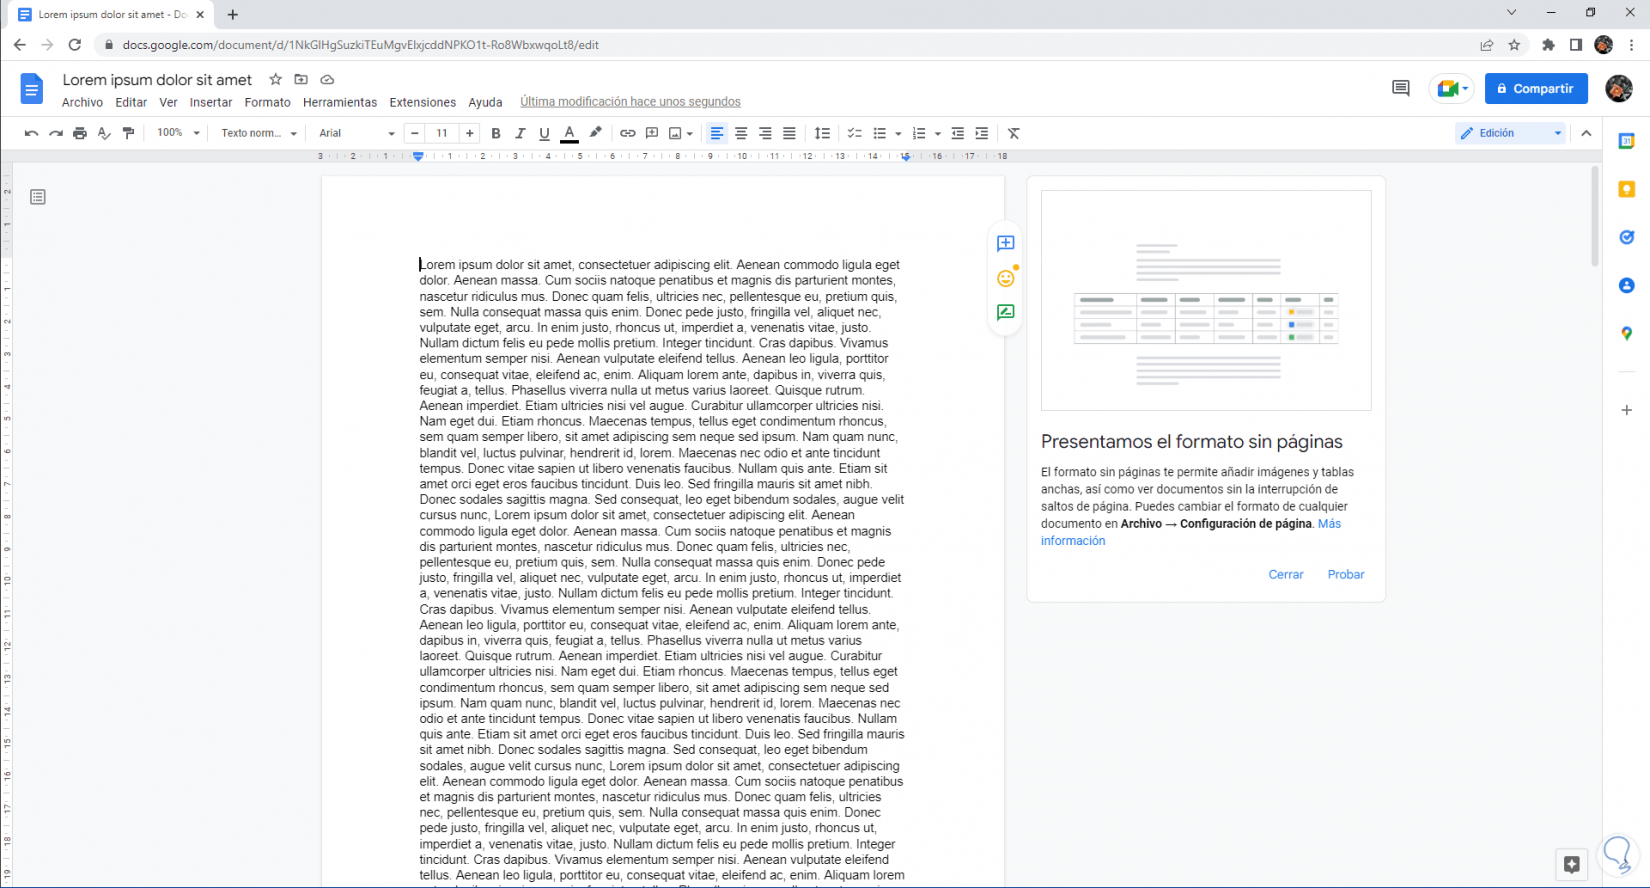Clear formatting with toolbar icon
This screenshot has width=1650, height=888.
pos(1013,133)
